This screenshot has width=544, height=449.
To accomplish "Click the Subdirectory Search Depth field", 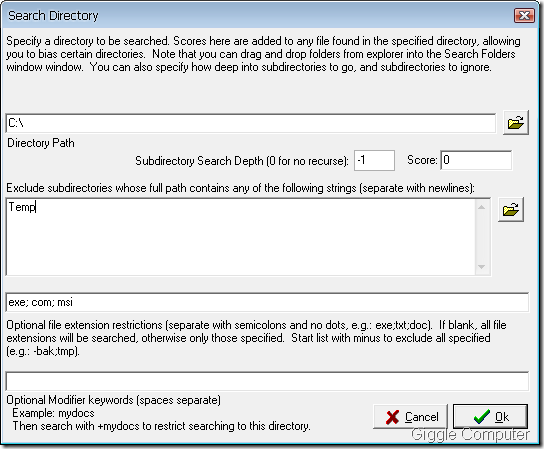I will [374, 160].
